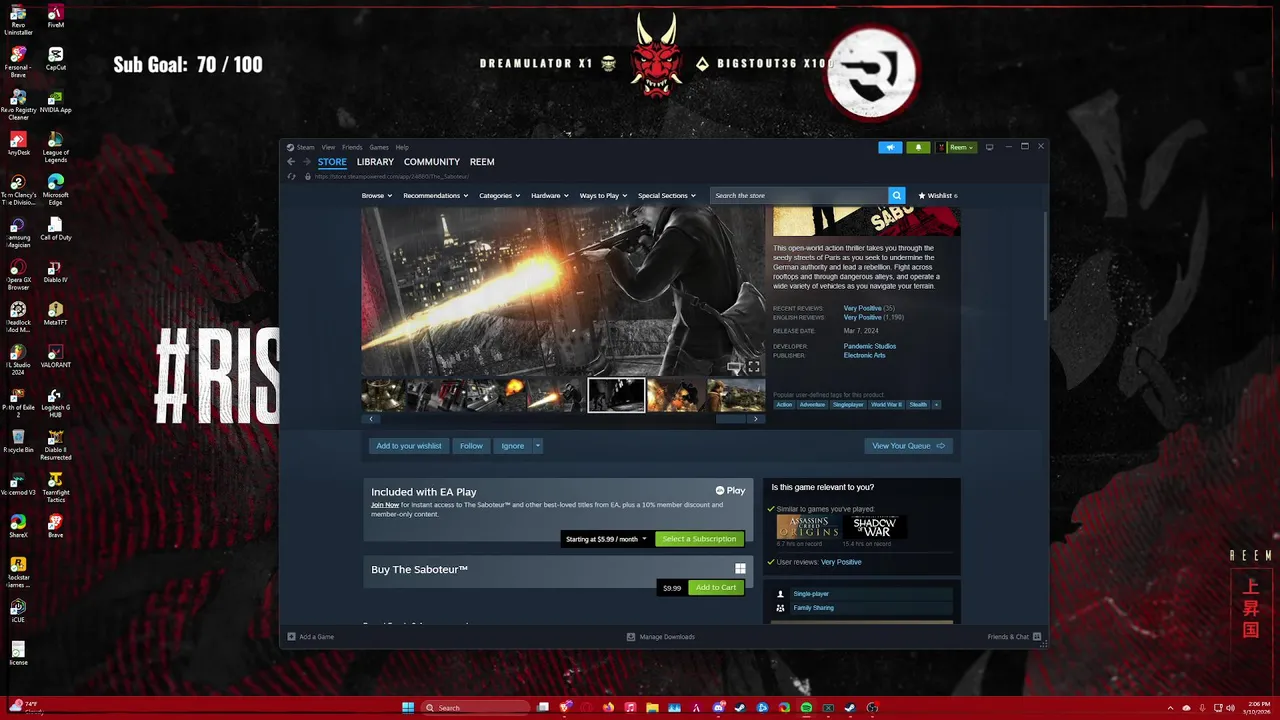
Task: Expand the Browse store dropdown
Action: pos(377,196)
